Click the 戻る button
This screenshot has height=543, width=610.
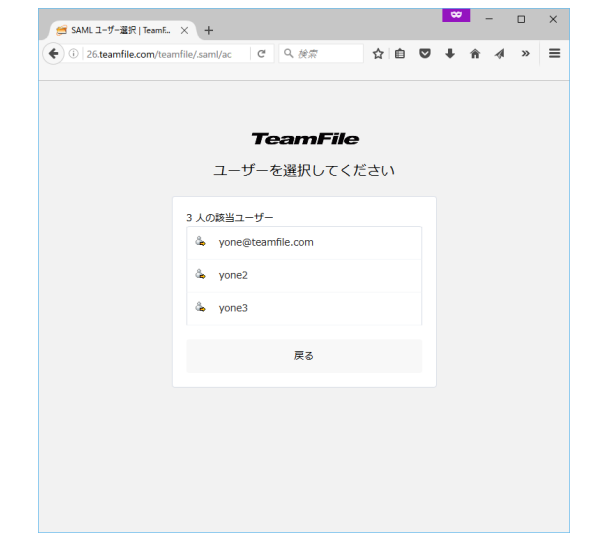pyautogui.click(x=303, y=356)
